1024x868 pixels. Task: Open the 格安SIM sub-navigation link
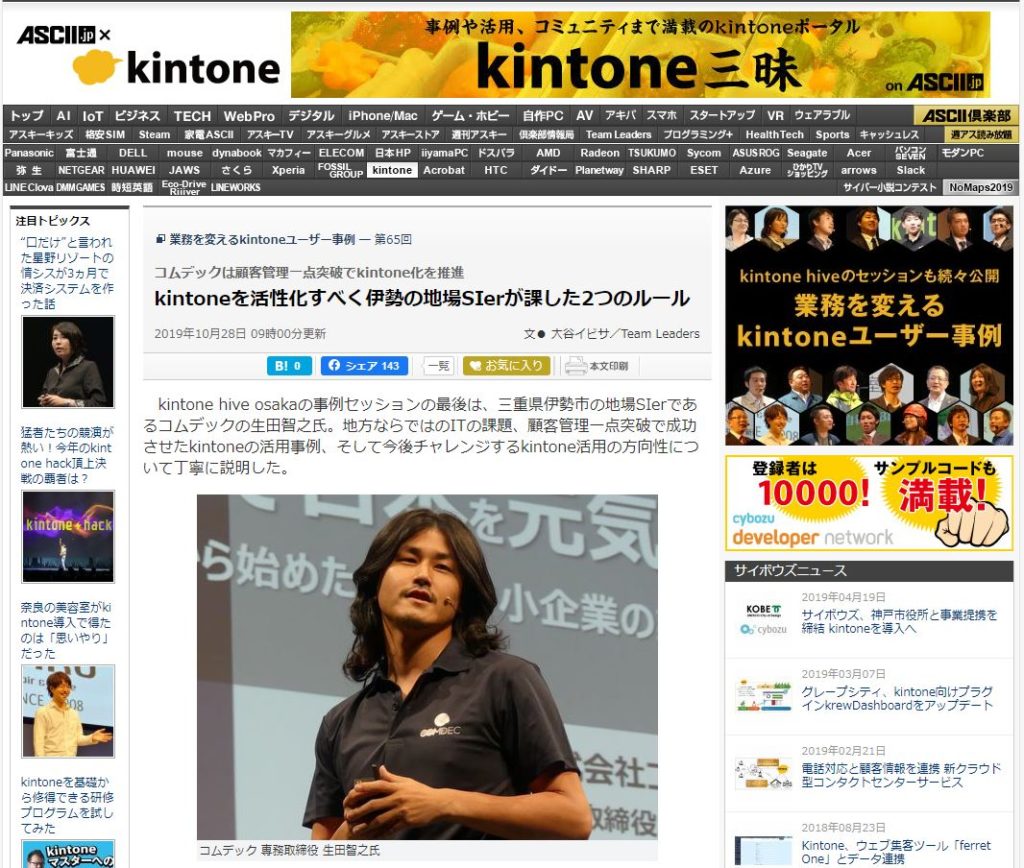point(104,135)
